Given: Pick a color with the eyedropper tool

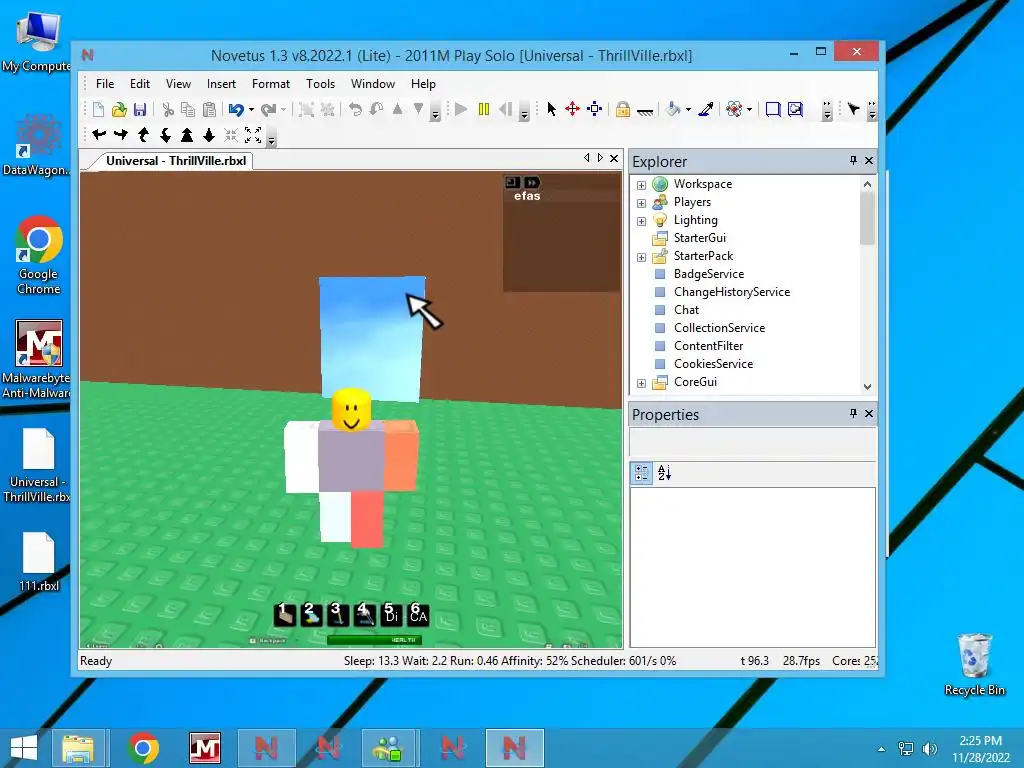Looking at the screenshot, I should click(705, 109).
